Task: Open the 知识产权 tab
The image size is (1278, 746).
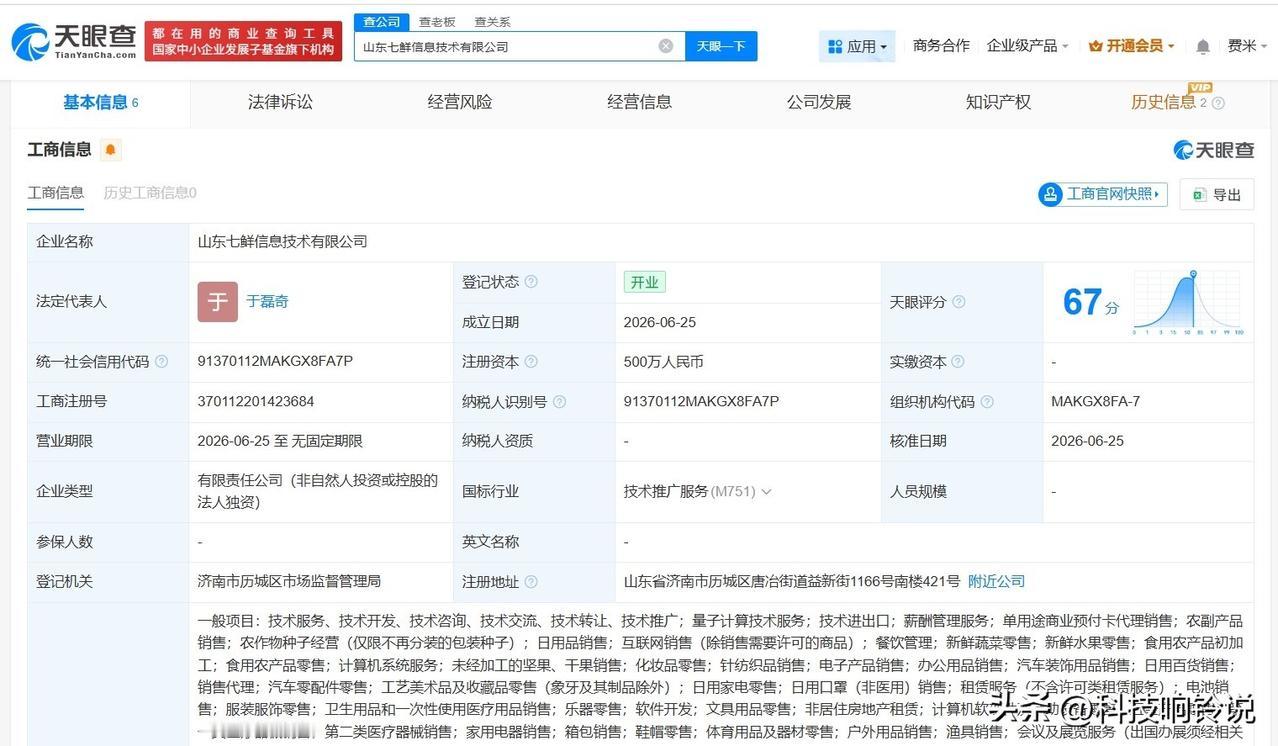Action: [998, 102]
